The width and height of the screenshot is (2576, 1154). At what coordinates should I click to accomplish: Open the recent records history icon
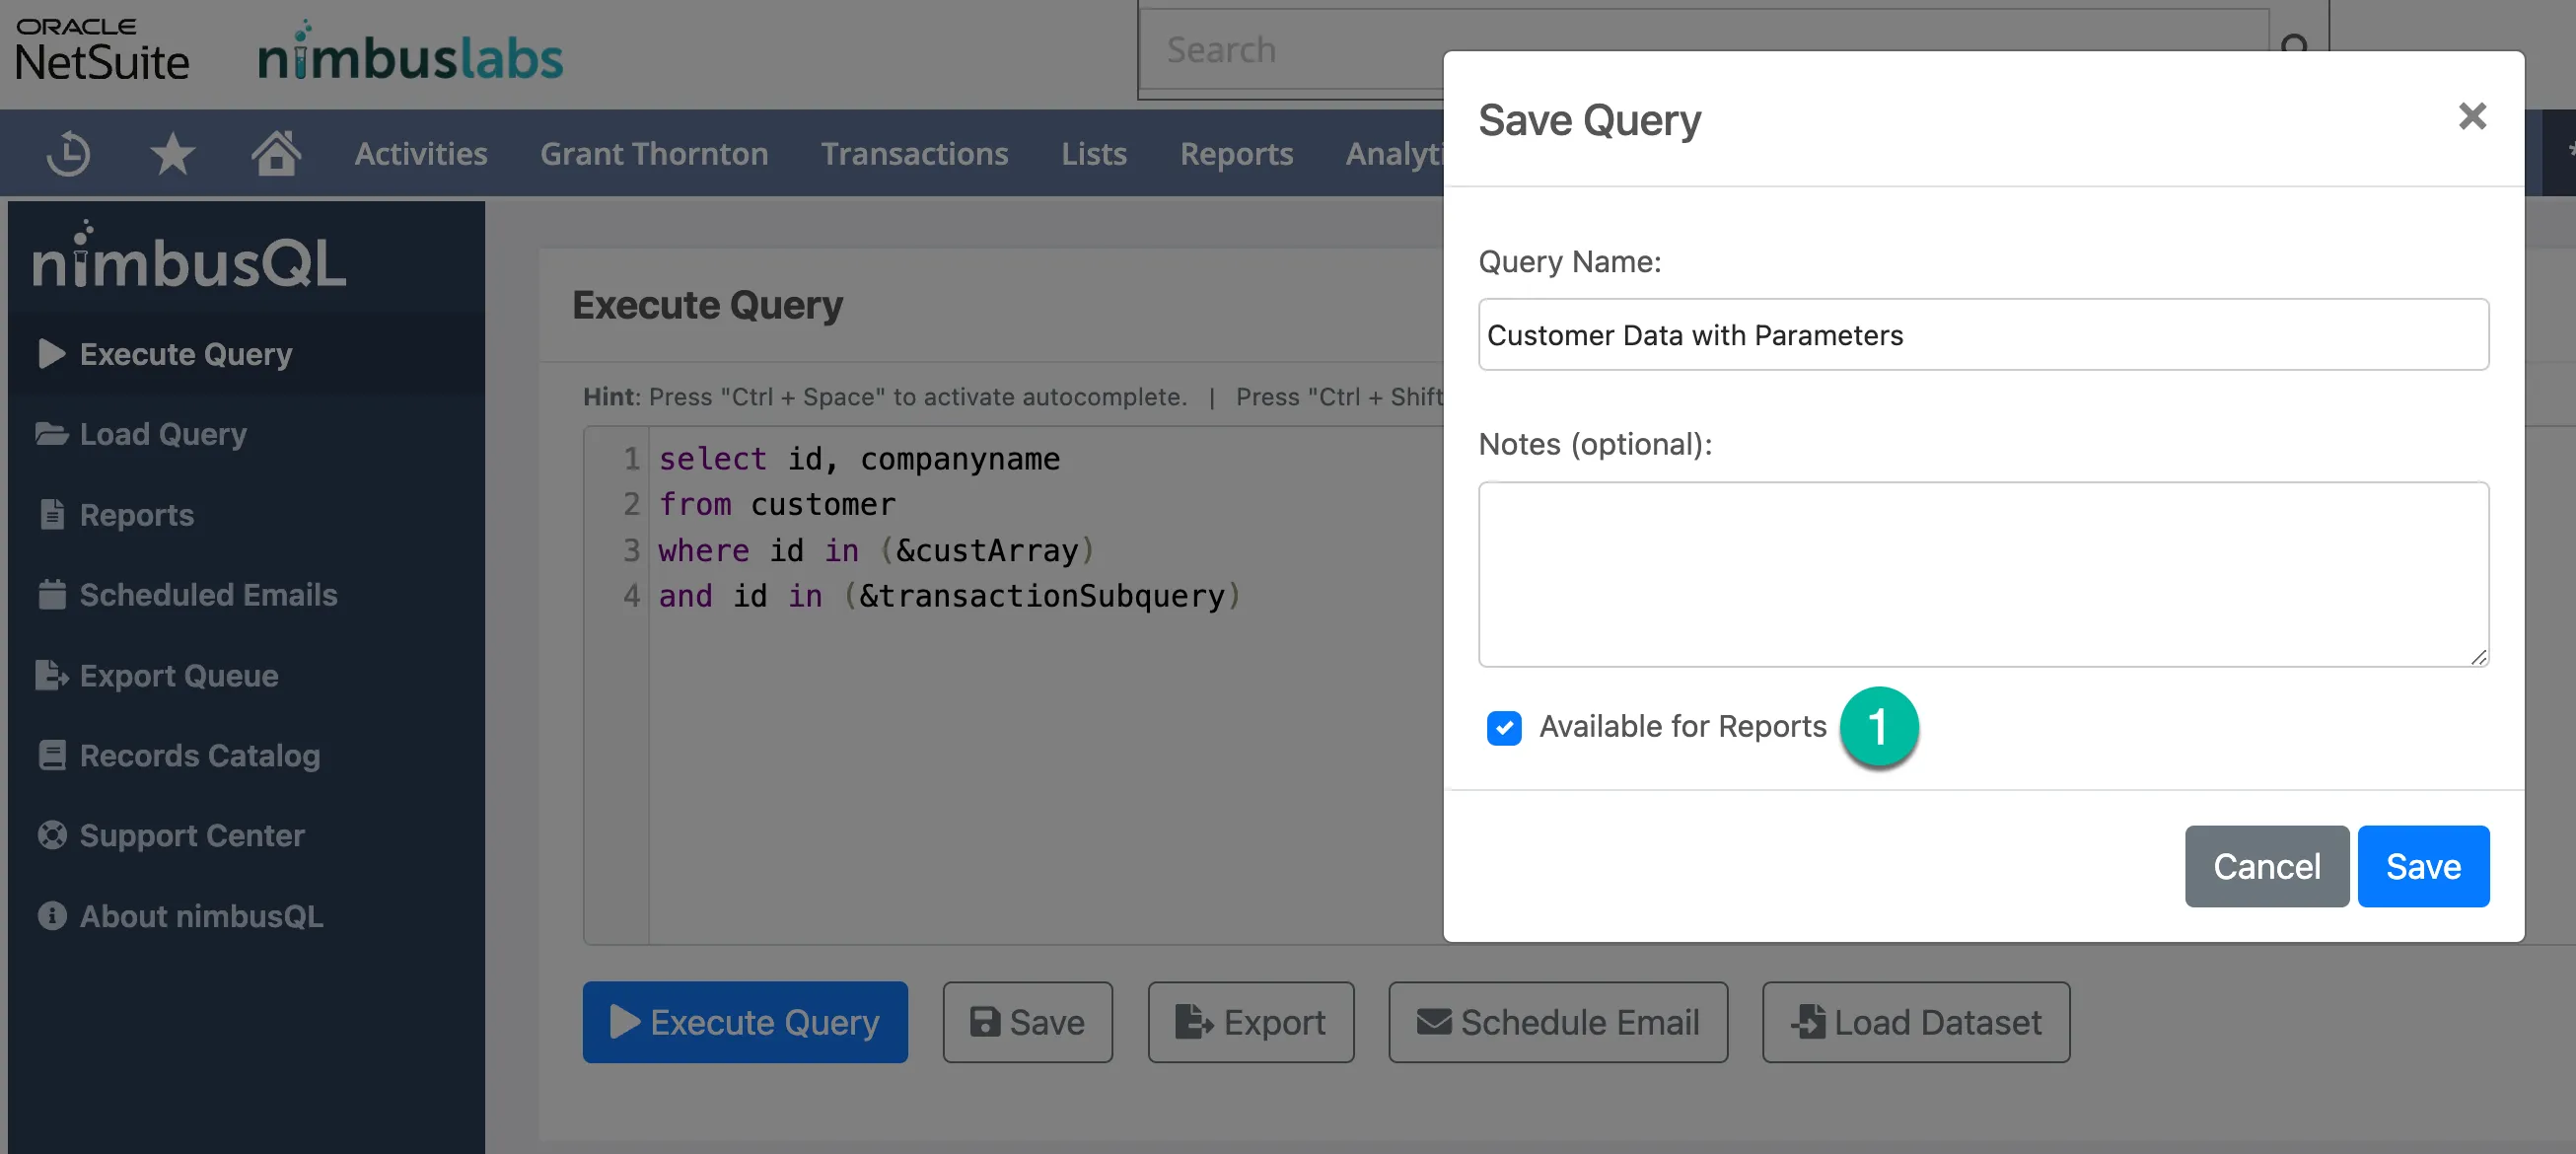coord(69,153)
